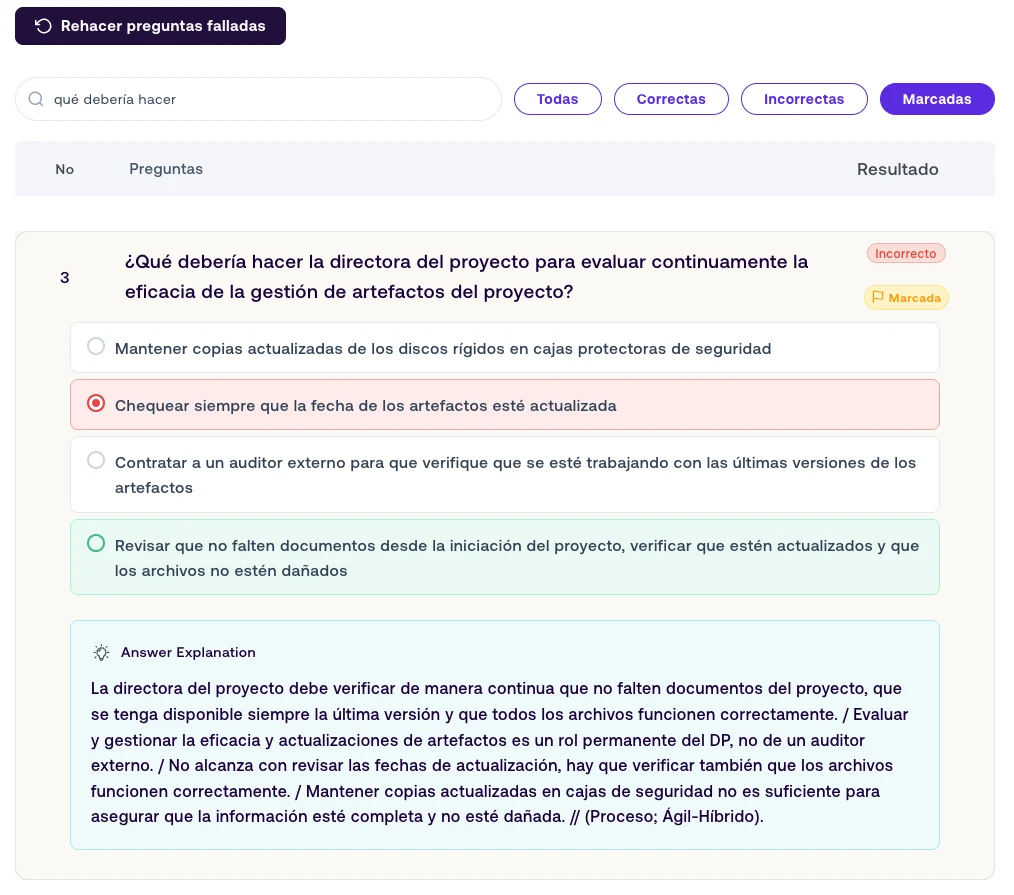Select the Marcadas filter tab

pyautogui.click(x=937, y=99)
